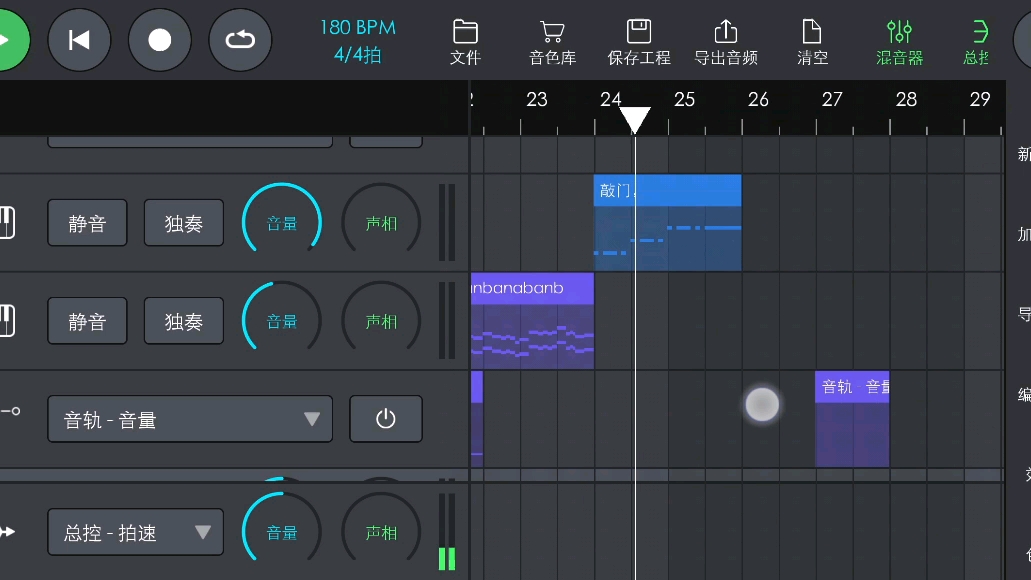Open the 总控 - 拍速 master dropdown

pos(135,532)
